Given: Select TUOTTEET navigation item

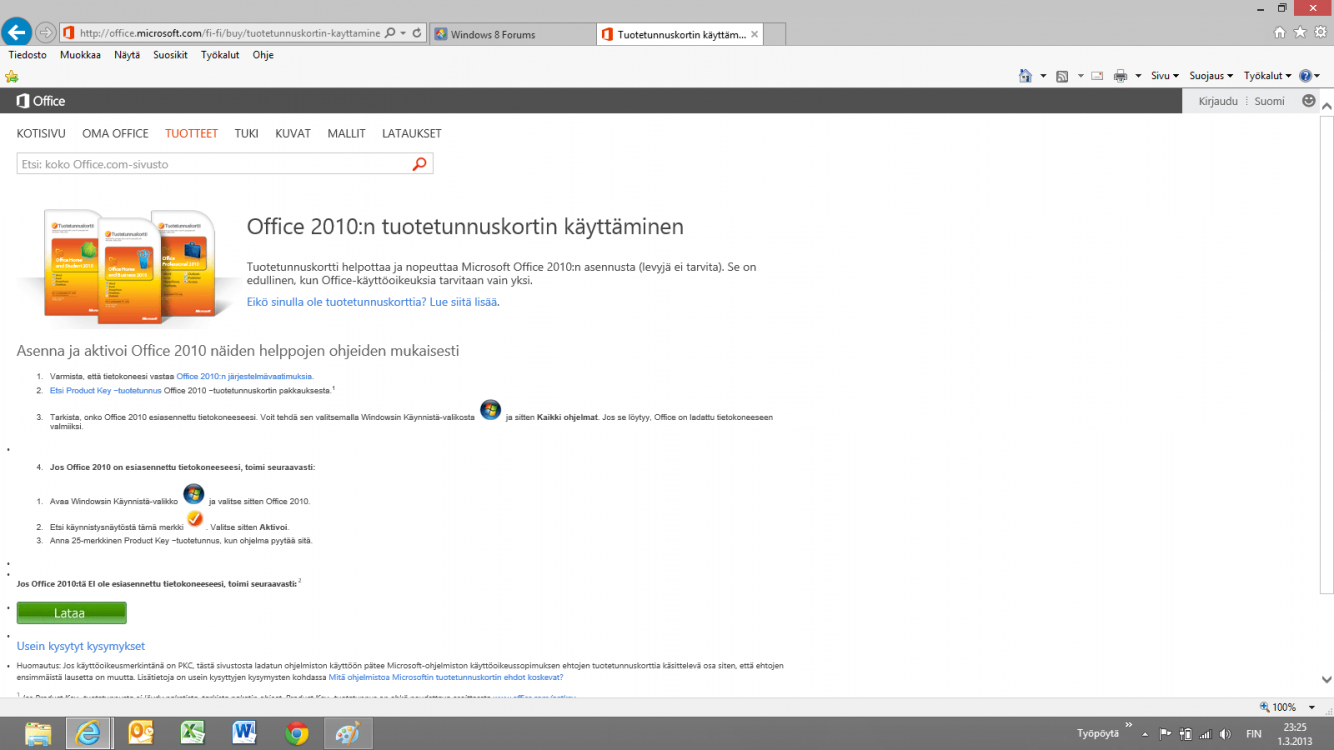Looking at the screenshot, I should [x=191, y=133].
